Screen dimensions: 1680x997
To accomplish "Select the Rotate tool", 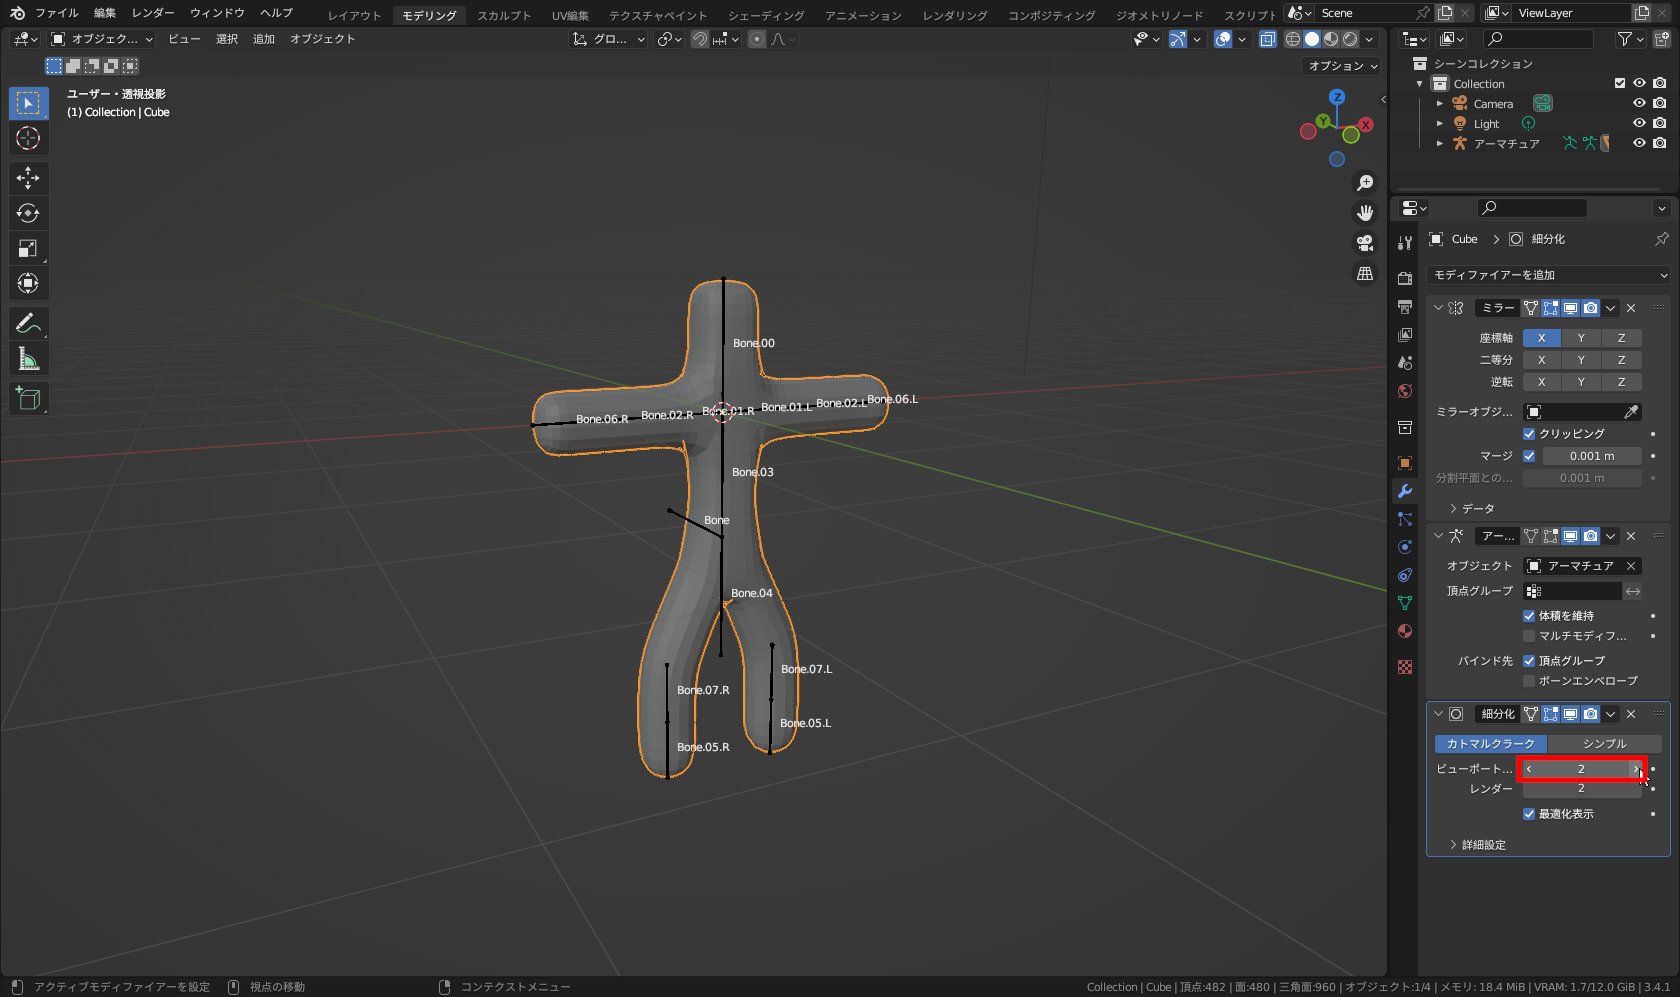I will [x=28, y=213].
